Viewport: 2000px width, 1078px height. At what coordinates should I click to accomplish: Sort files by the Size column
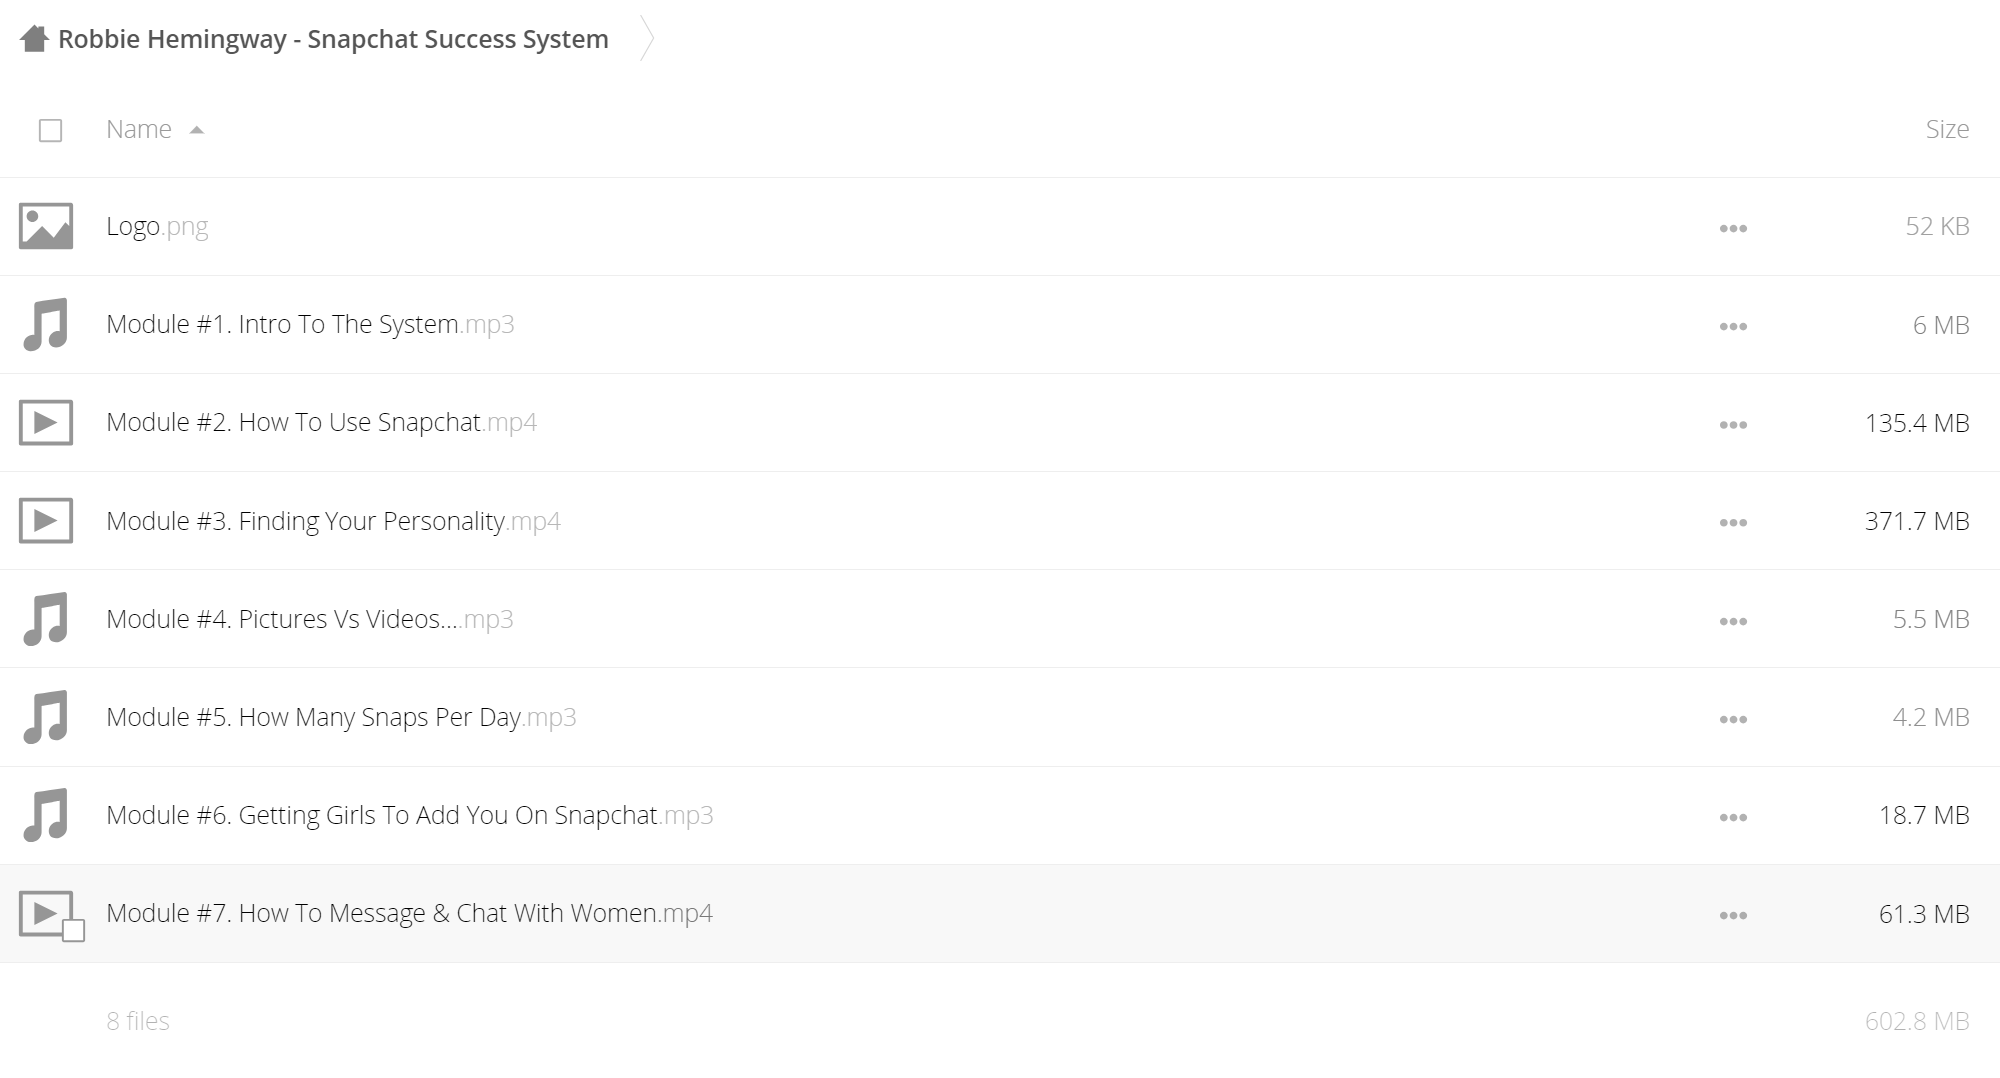[x=1947, y=129]
